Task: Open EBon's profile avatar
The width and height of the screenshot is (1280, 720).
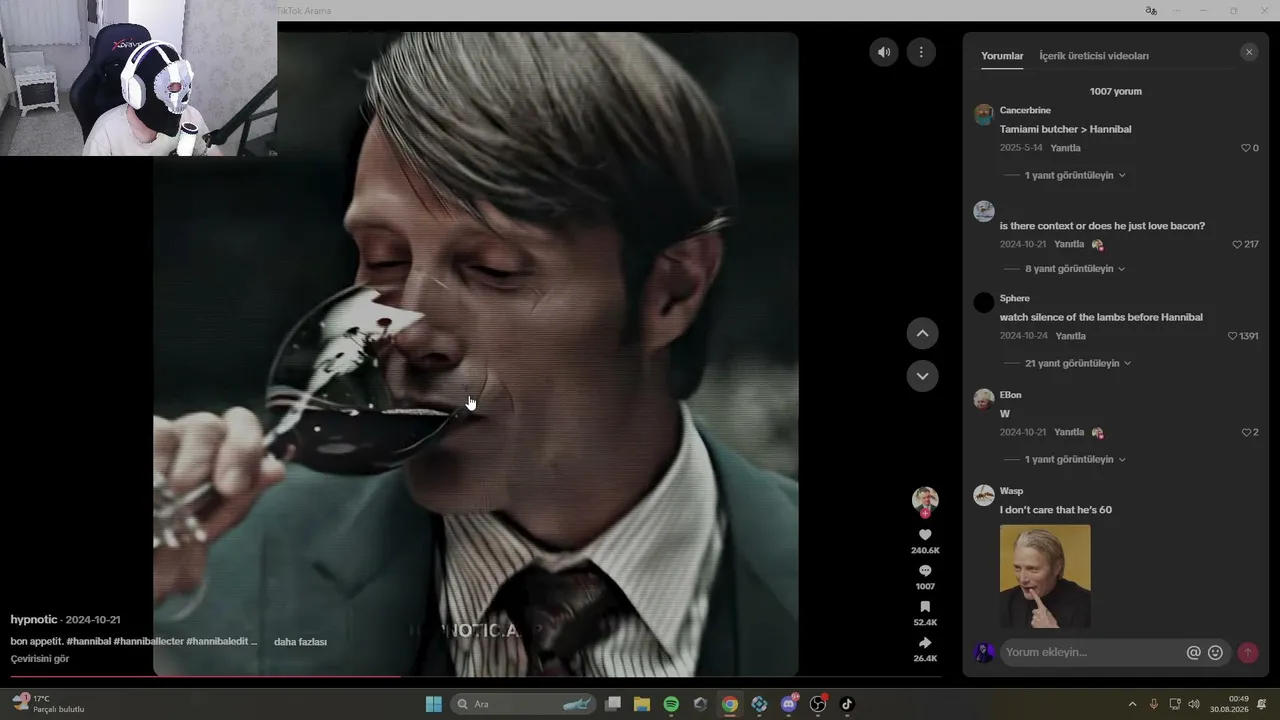Action: pyautogui.click(x=984, y=399)
